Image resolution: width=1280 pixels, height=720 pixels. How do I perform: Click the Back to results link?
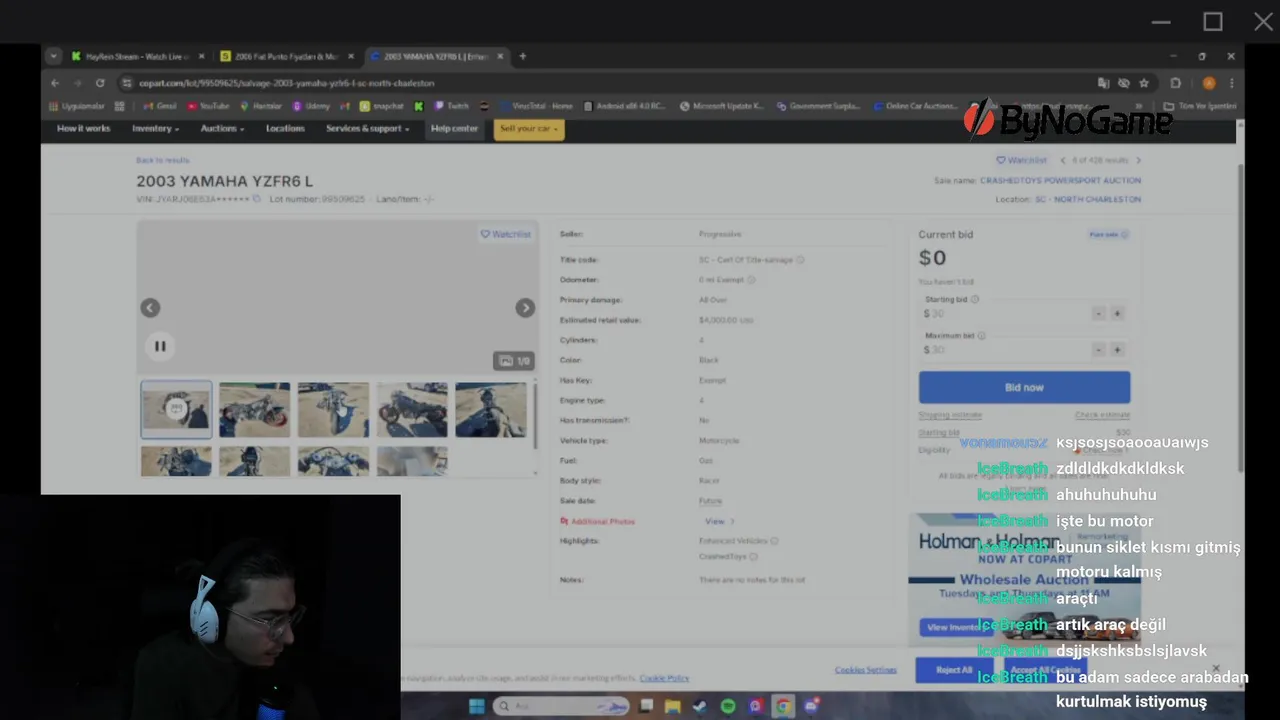point(162,160)
